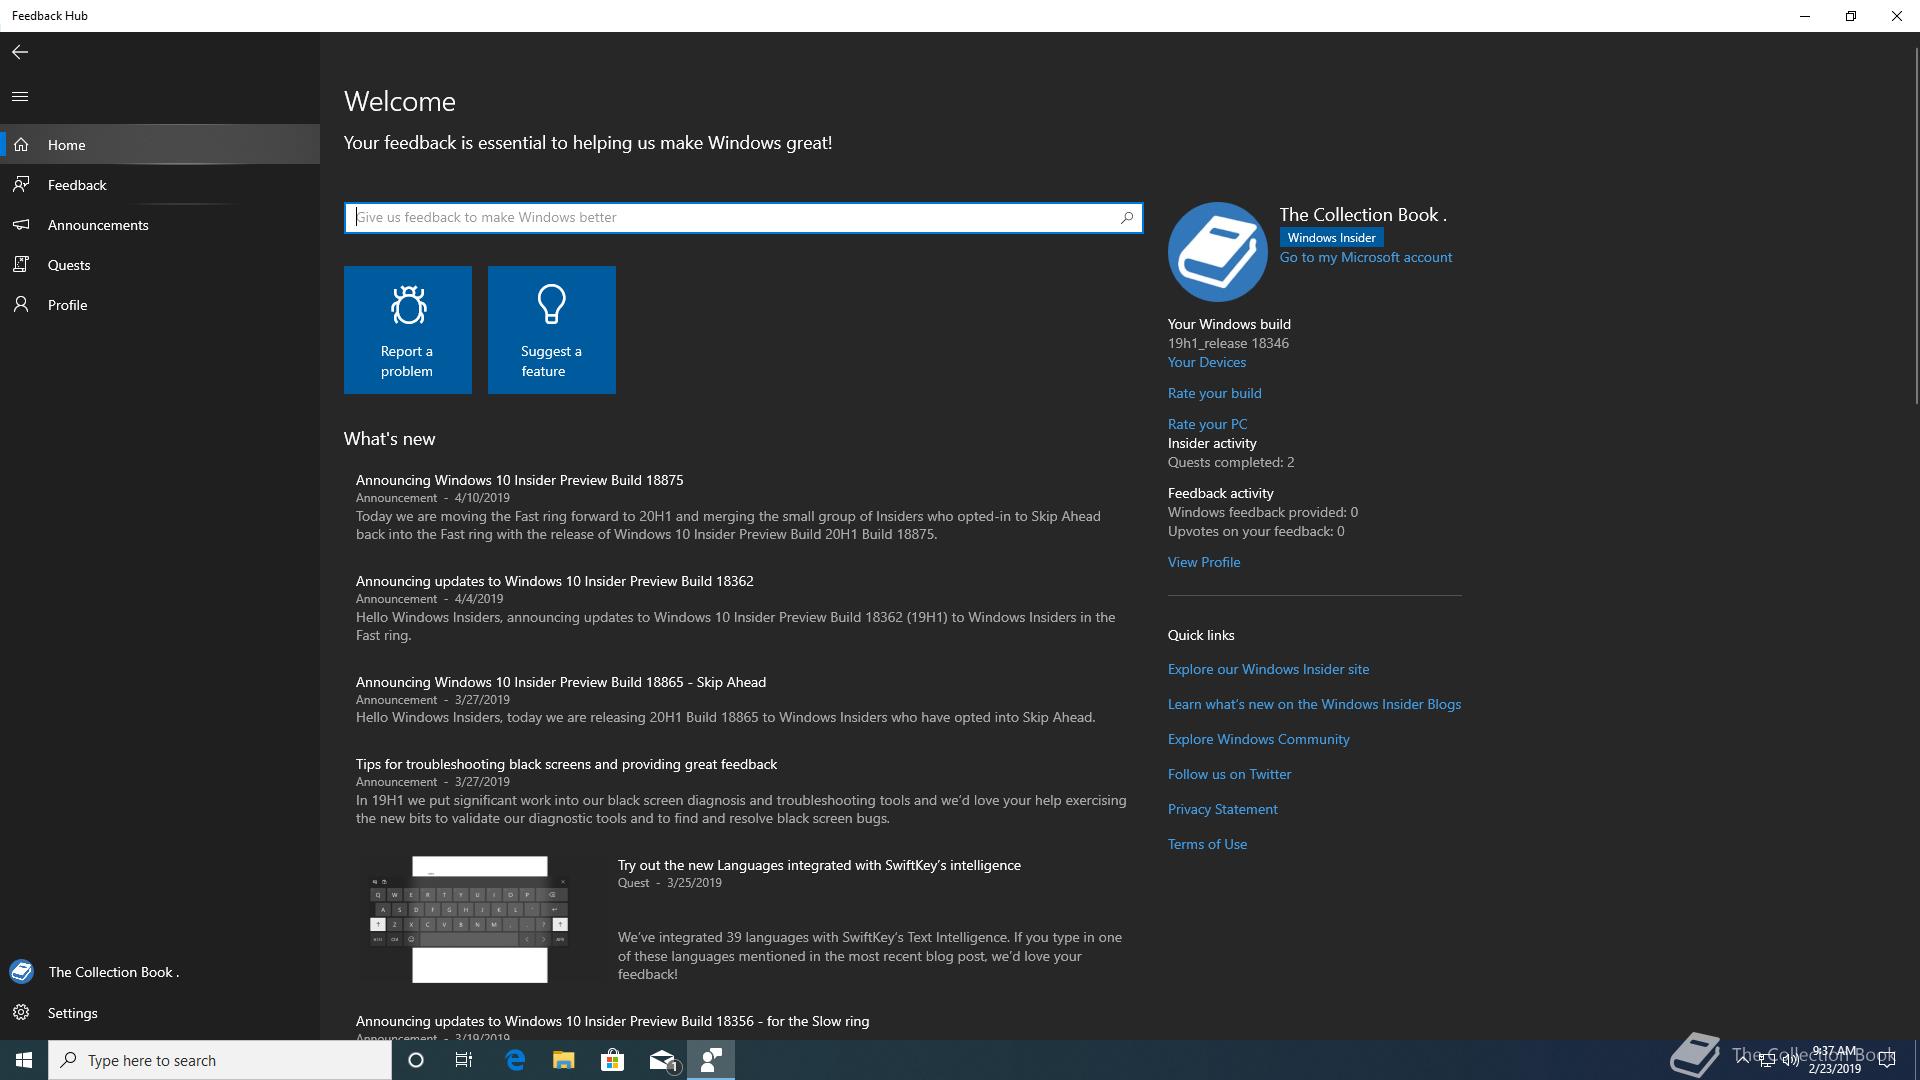Open Build 18875 announcement
Screen dimensions: 1920x1080
pyautogui.click(x=519, y=480)
